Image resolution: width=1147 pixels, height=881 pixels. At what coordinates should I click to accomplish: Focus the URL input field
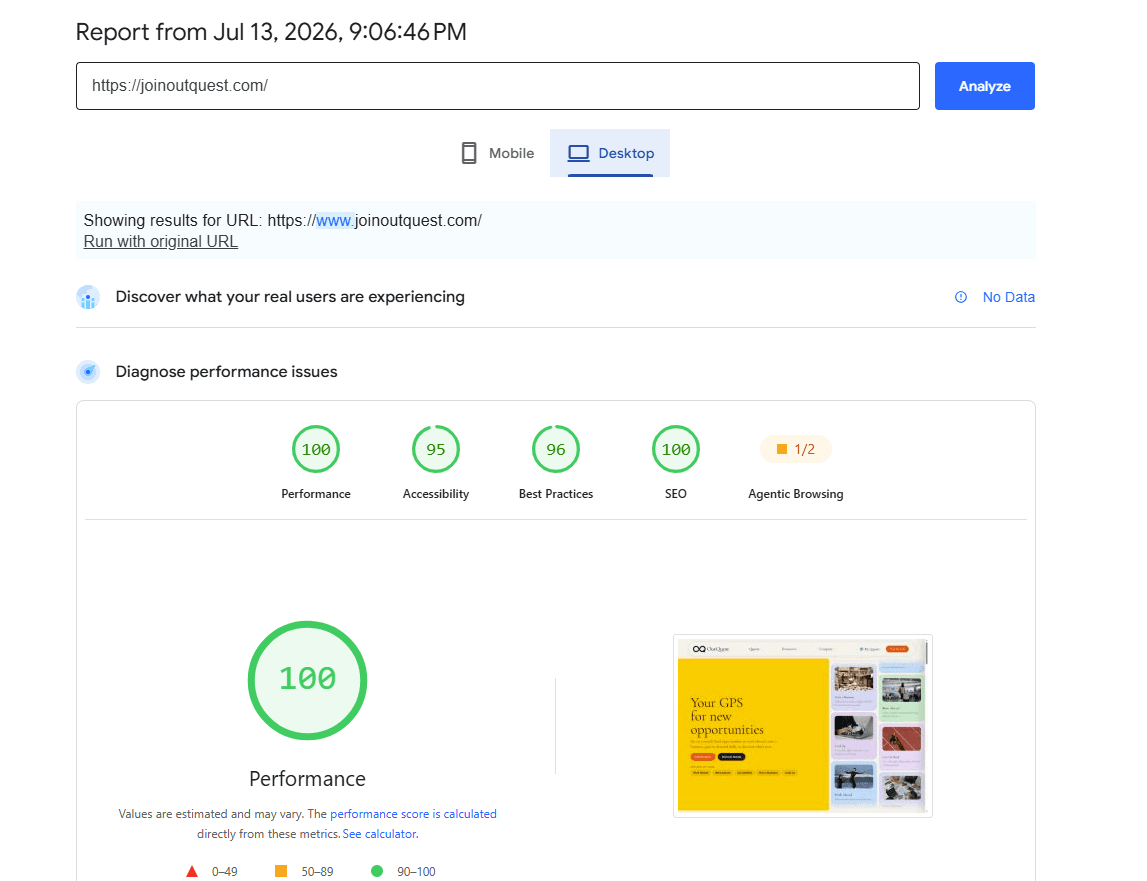[497, 86]
